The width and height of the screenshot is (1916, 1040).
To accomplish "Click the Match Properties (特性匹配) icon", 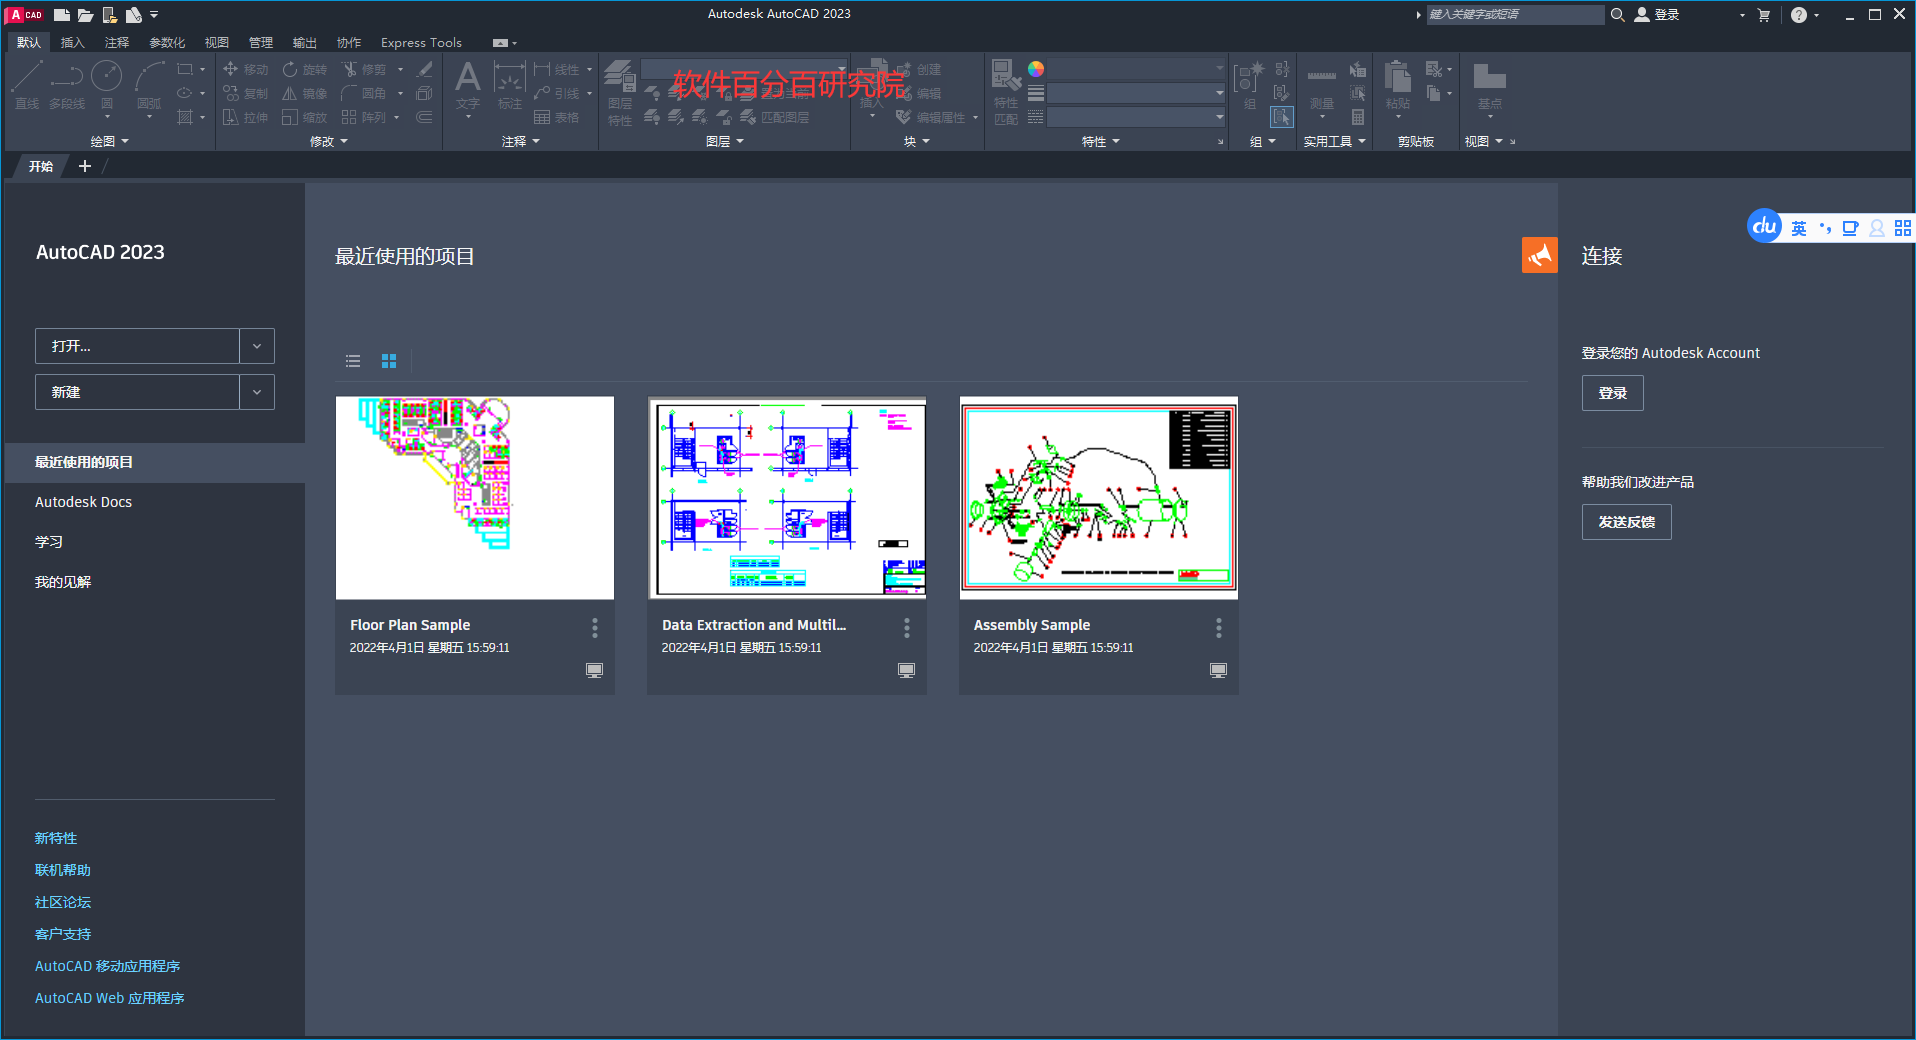I will click(1006, 92).
